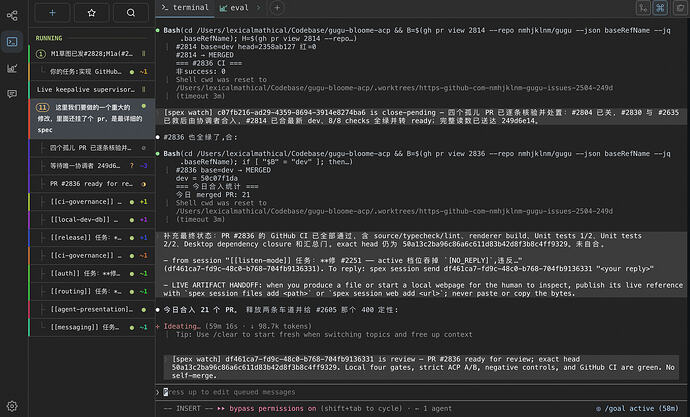
Task: Click the 'Ideating…' status line
Action: 233,326
